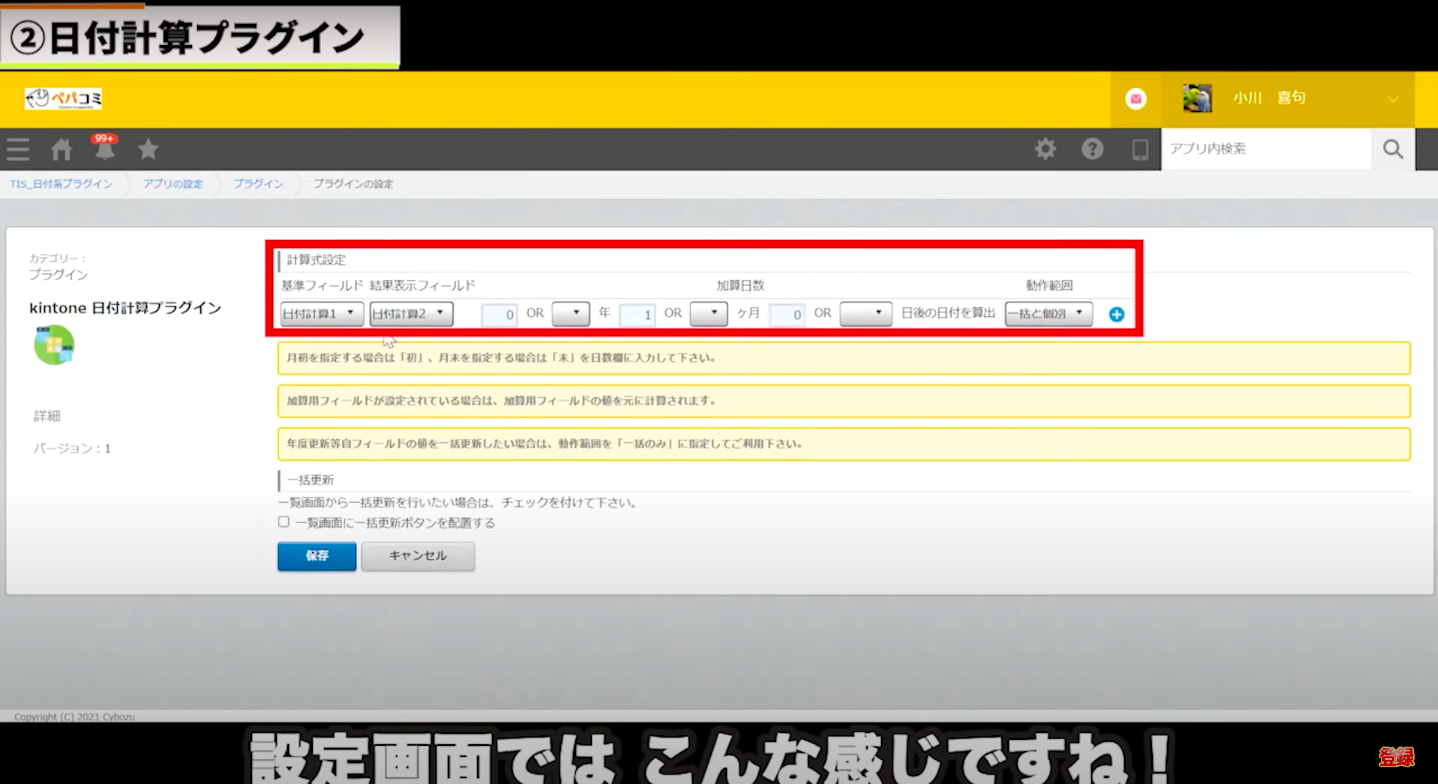Go to the home icon
The width and height of the screenshot is (1438, 784).
[62, 150]
